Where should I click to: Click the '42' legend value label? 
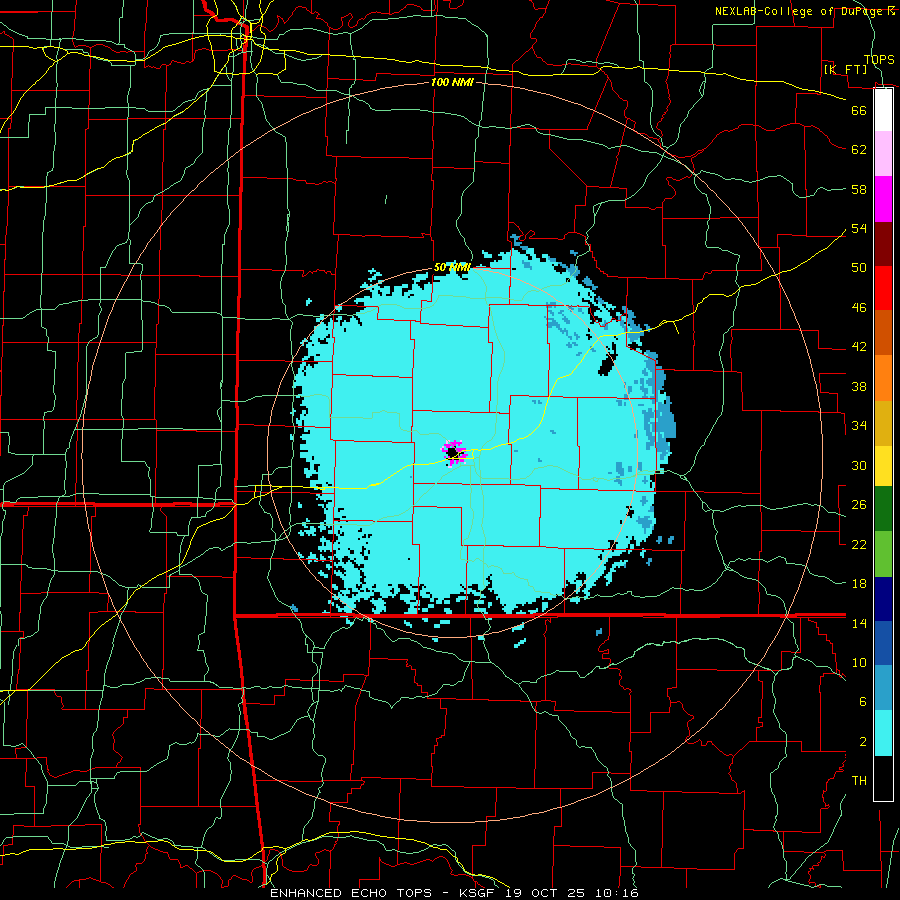point(859,346)
